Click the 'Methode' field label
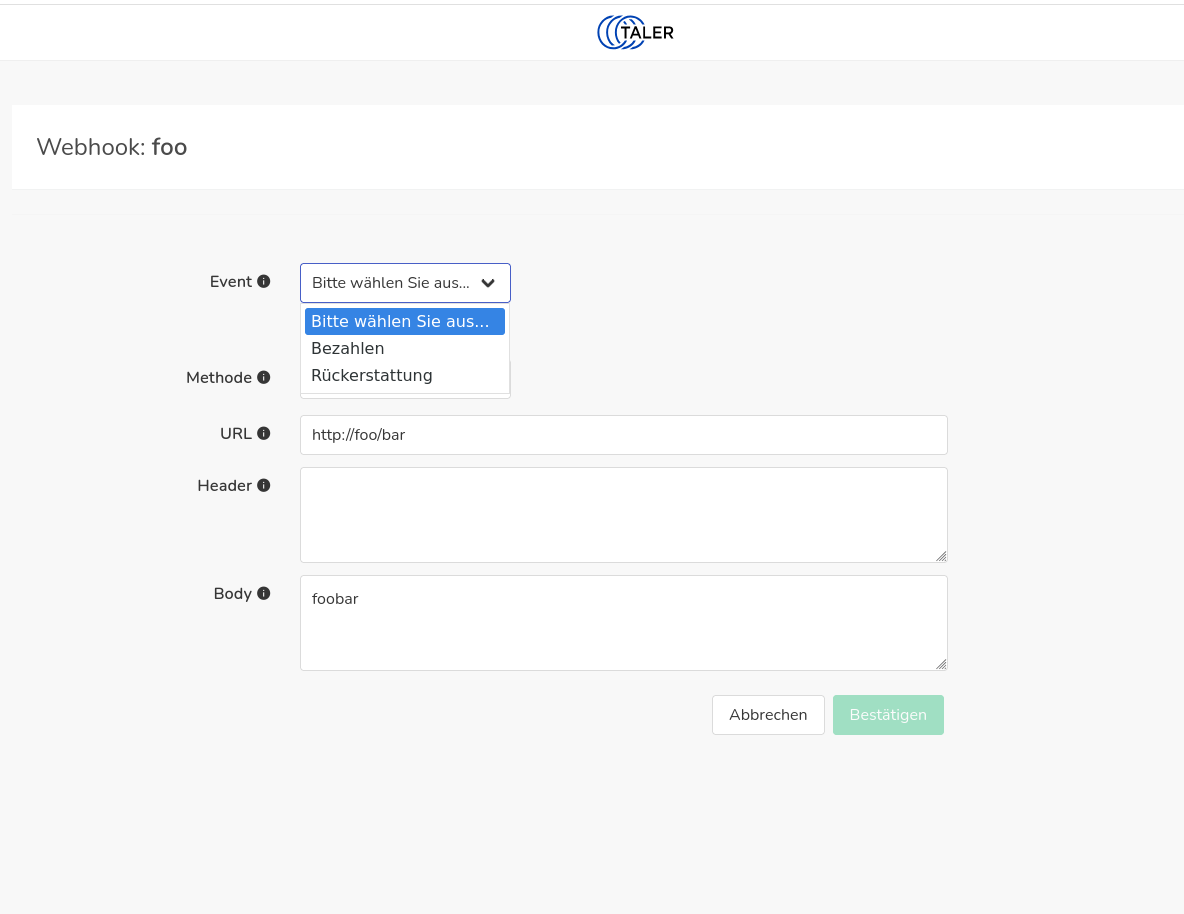The width and height of the screenshot is (1184, 914). coord(218,378)
